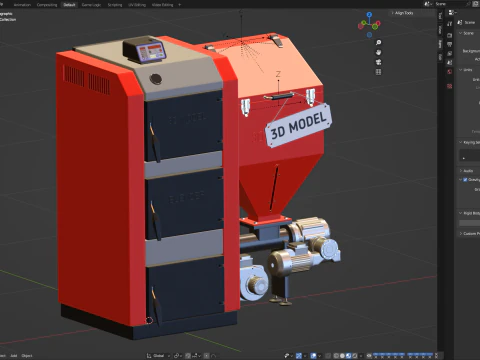This screenshot has width=480, height=360.
Task: Click the proportional editing falloff icon
Action: [213, 356]
